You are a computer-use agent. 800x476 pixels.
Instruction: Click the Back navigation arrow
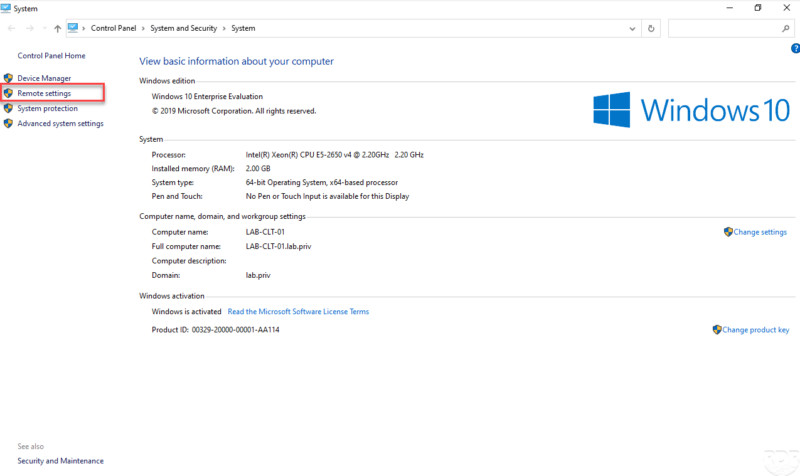(11, 29)
